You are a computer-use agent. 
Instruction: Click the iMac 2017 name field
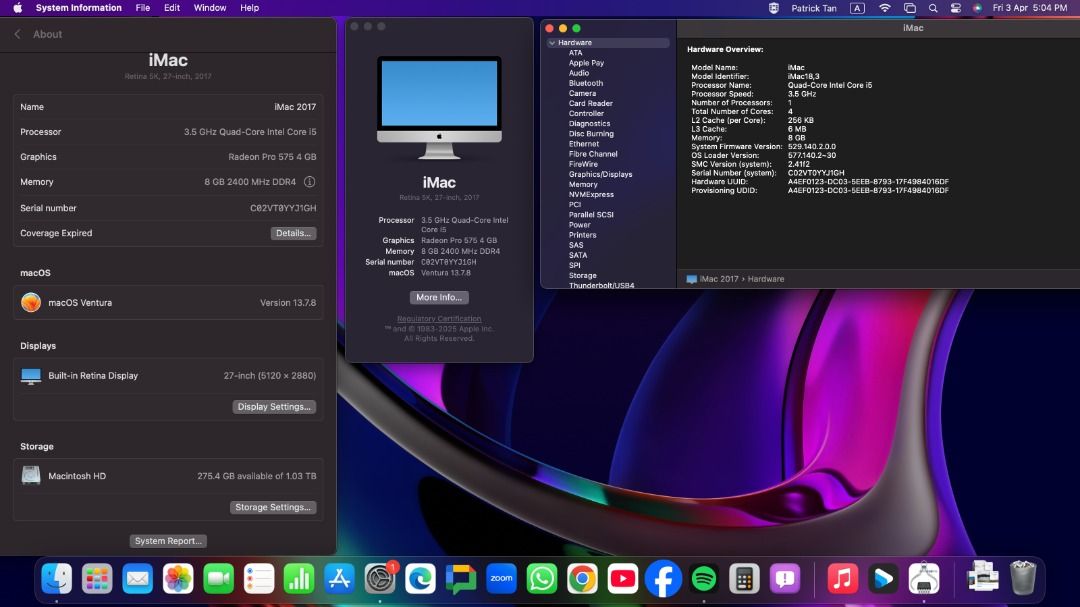[x=295, y=107]
